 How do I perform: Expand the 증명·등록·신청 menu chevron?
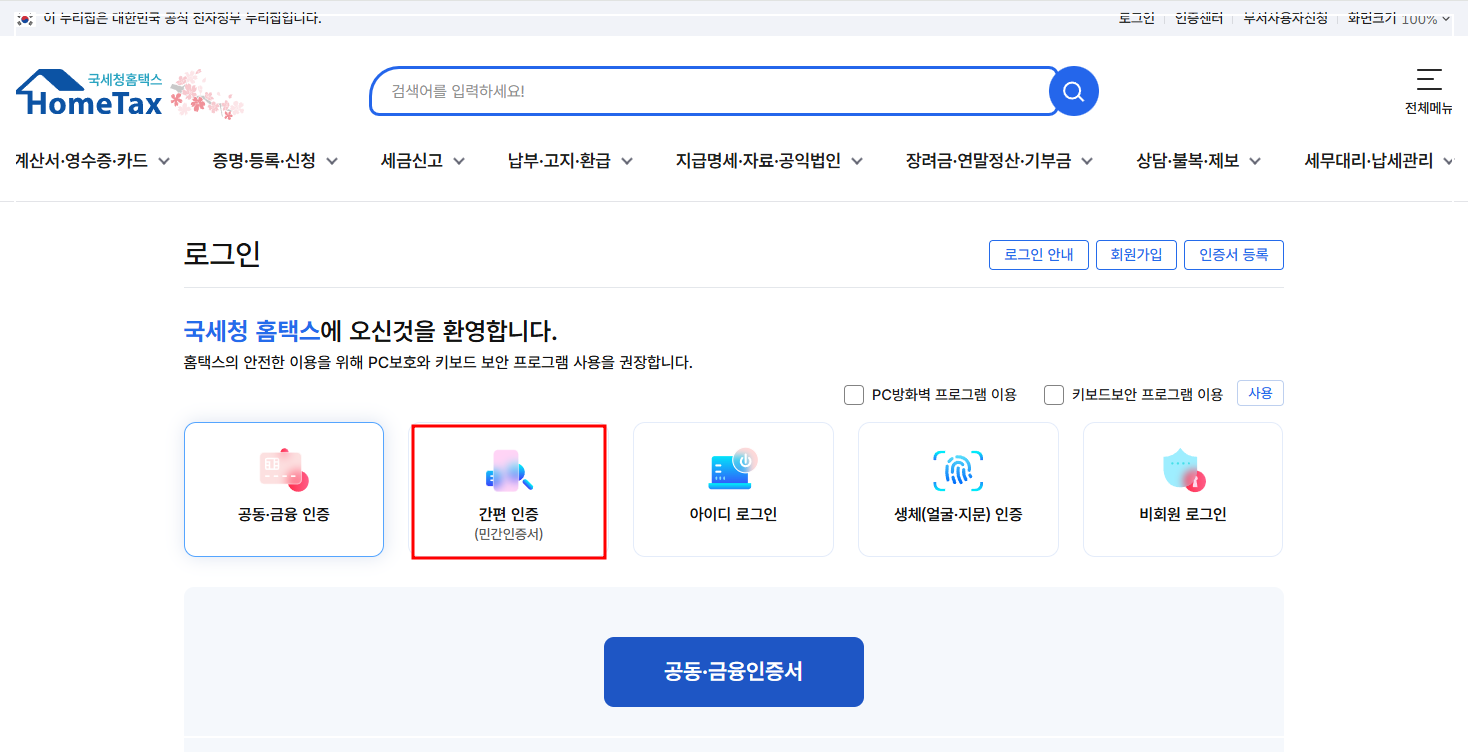click(x=332, y=161)
